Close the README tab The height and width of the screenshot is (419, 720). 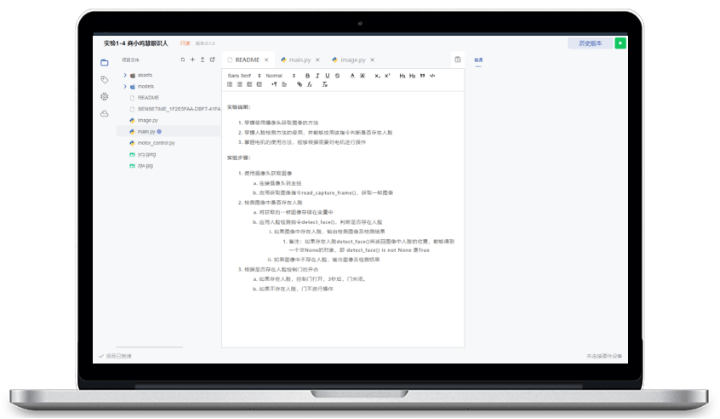[x=268, y=60]
